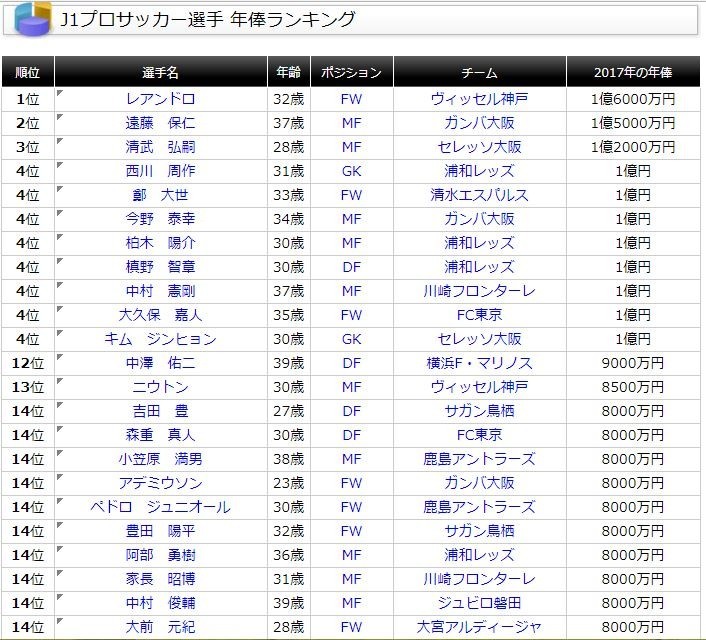This screenshot has width=706, height=640.
Task: Click the 2017年の年俸 column header
Action: click(x=633, y=72)
